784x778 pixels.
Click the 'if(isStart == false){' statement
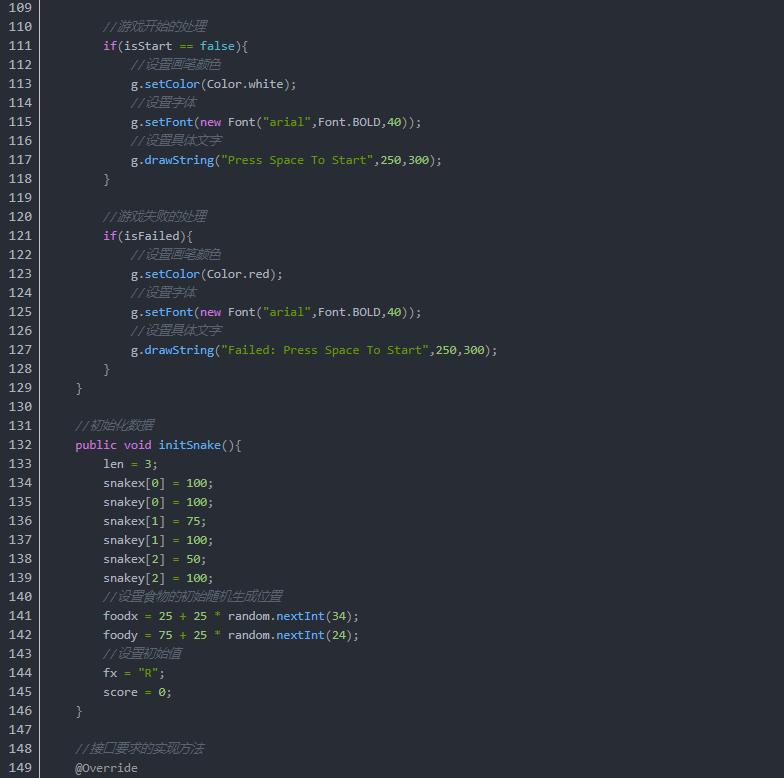[x=176, y=46]
